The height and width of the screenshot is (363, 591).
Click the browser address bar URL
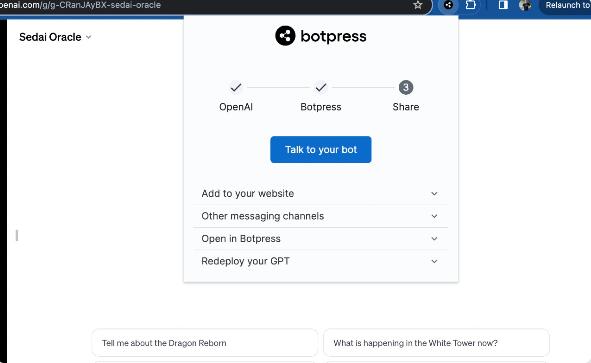(x=81, y=5)
